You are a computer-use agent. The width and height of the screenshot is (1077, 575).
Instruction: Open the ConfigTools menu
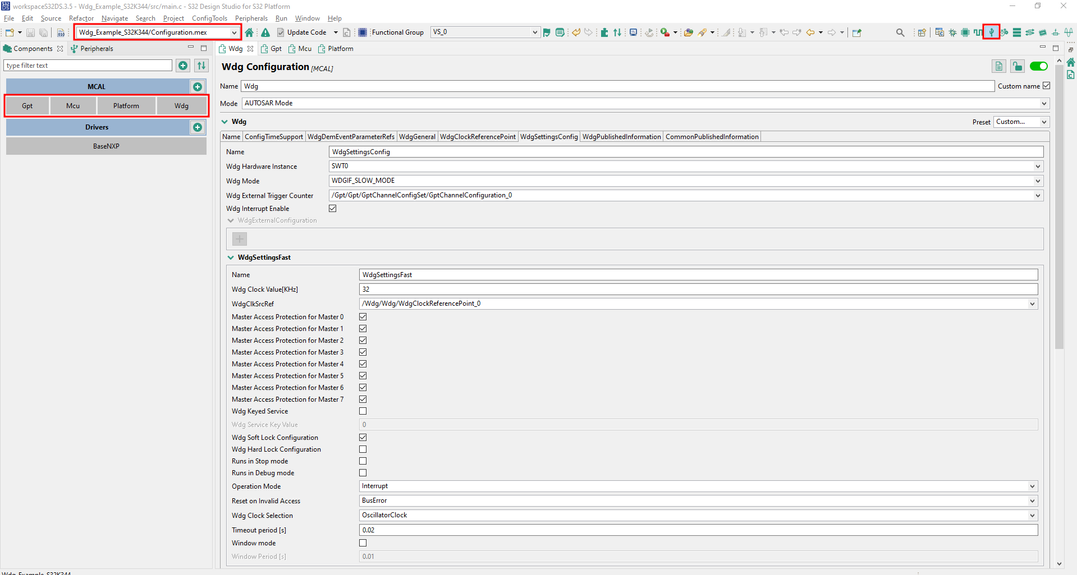[x=209, y=19]
